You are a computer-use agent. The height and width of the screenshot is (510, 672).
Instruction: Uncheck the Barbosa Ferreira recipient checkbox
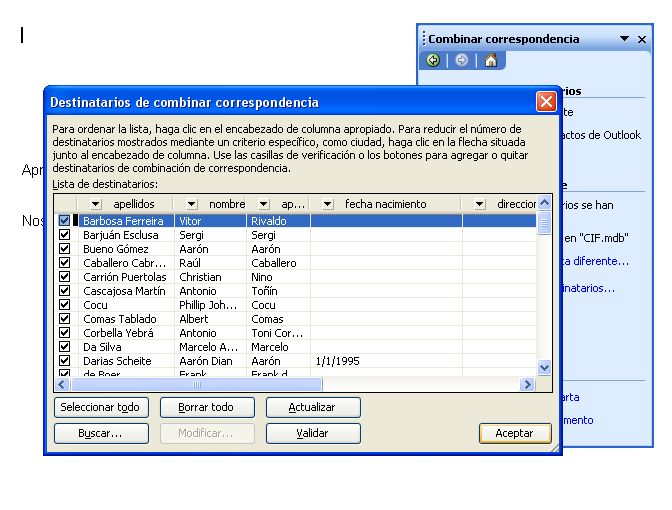tap(65, 221)
